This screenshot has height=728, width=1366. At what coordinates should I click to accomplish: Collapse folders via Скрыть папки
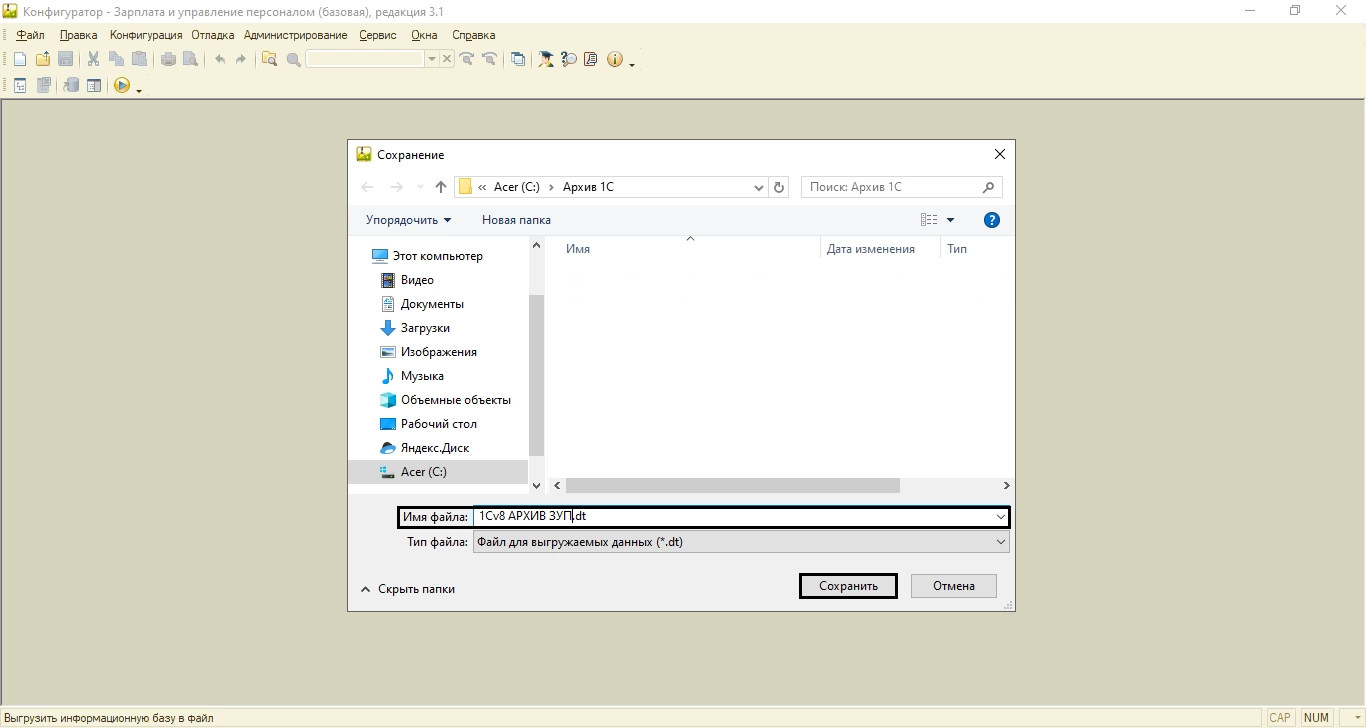408,589
